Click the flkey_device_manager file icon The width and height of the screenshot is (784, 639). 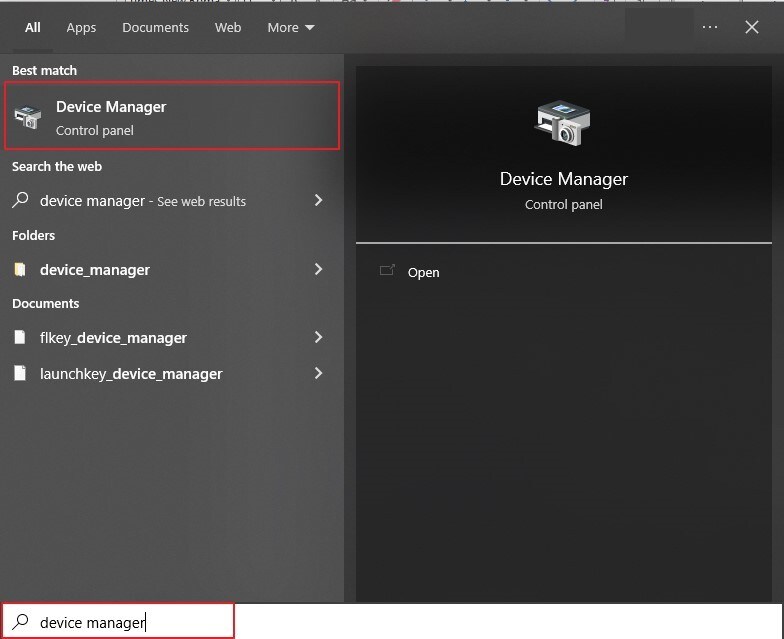point(20,337)
